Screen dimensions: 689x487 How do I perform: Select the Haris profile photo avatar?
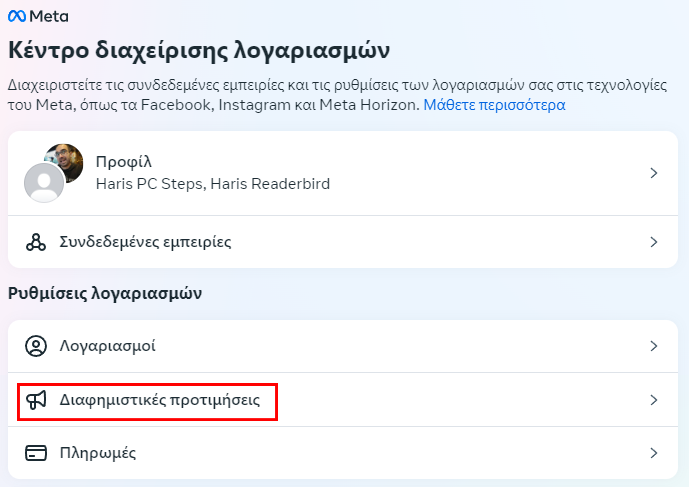pos(66,162)
